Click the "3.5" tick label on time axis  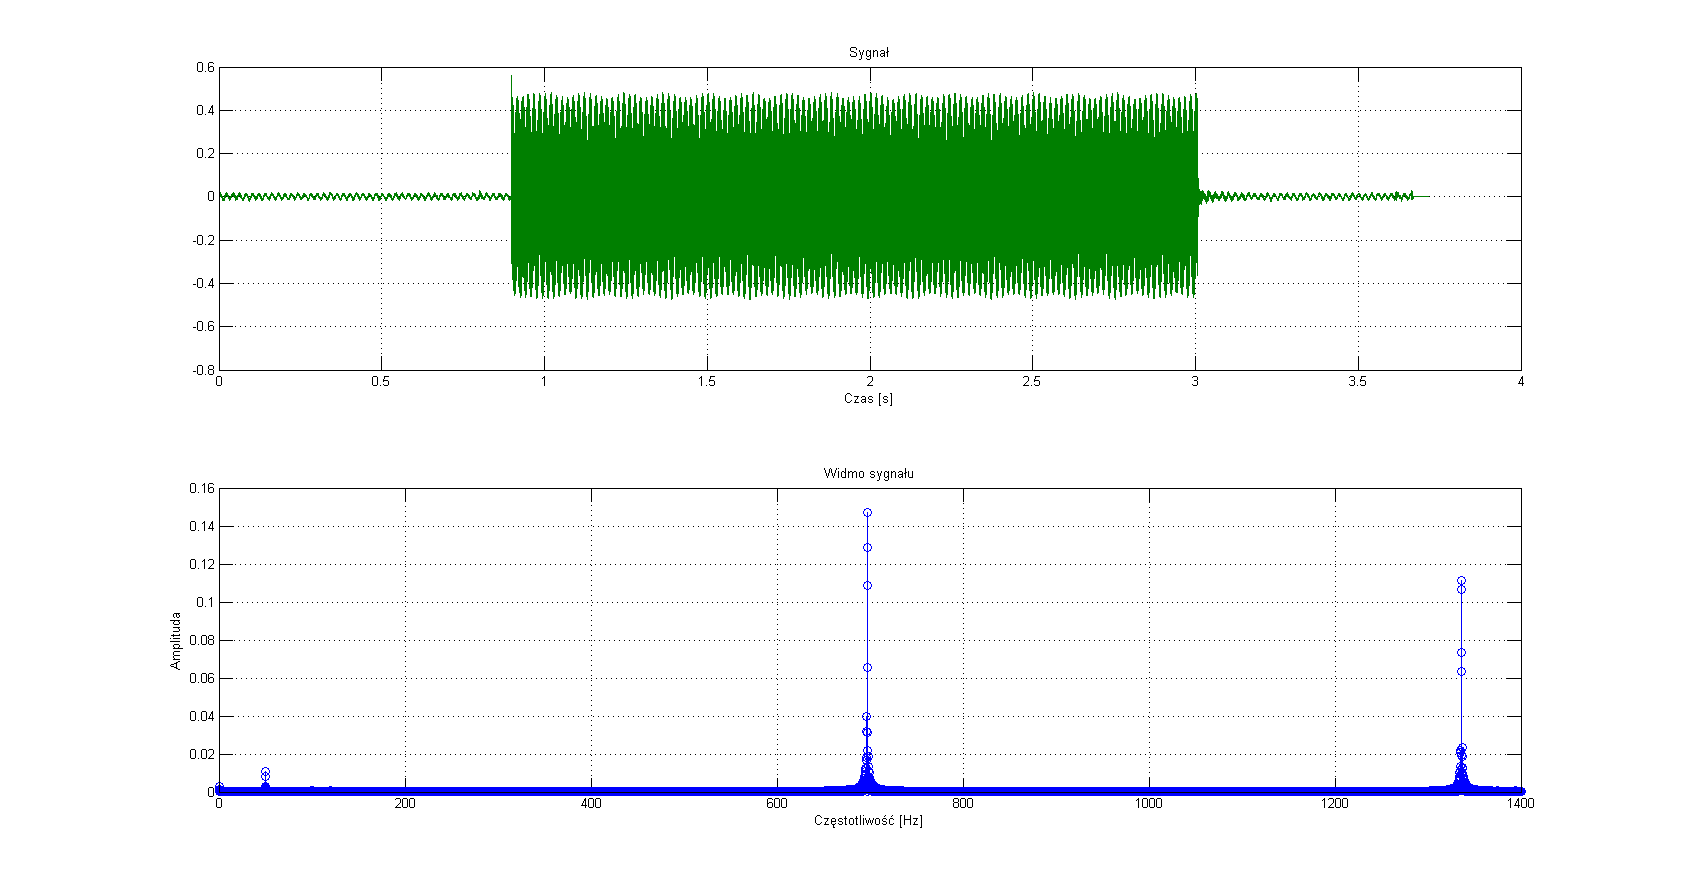tap(1357, 382)
